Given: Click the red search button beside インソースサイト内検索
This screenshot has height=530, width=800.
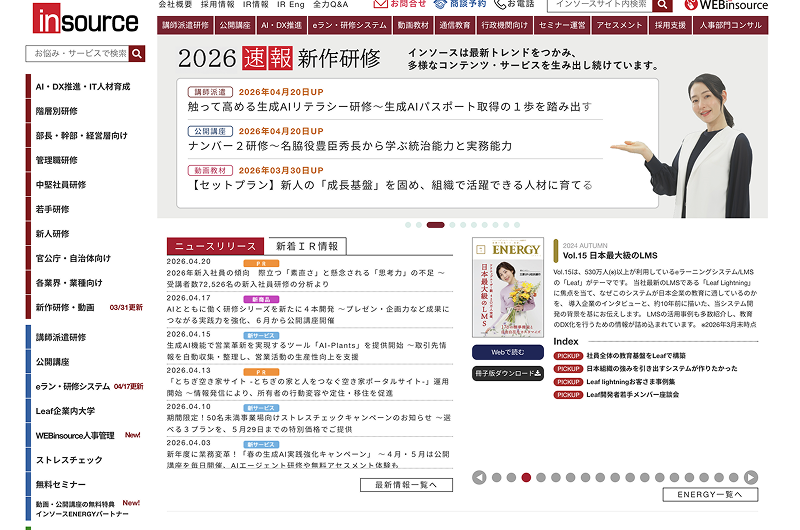Looking at the screenshot, I should pyautogui.click(x=662, y=5).
